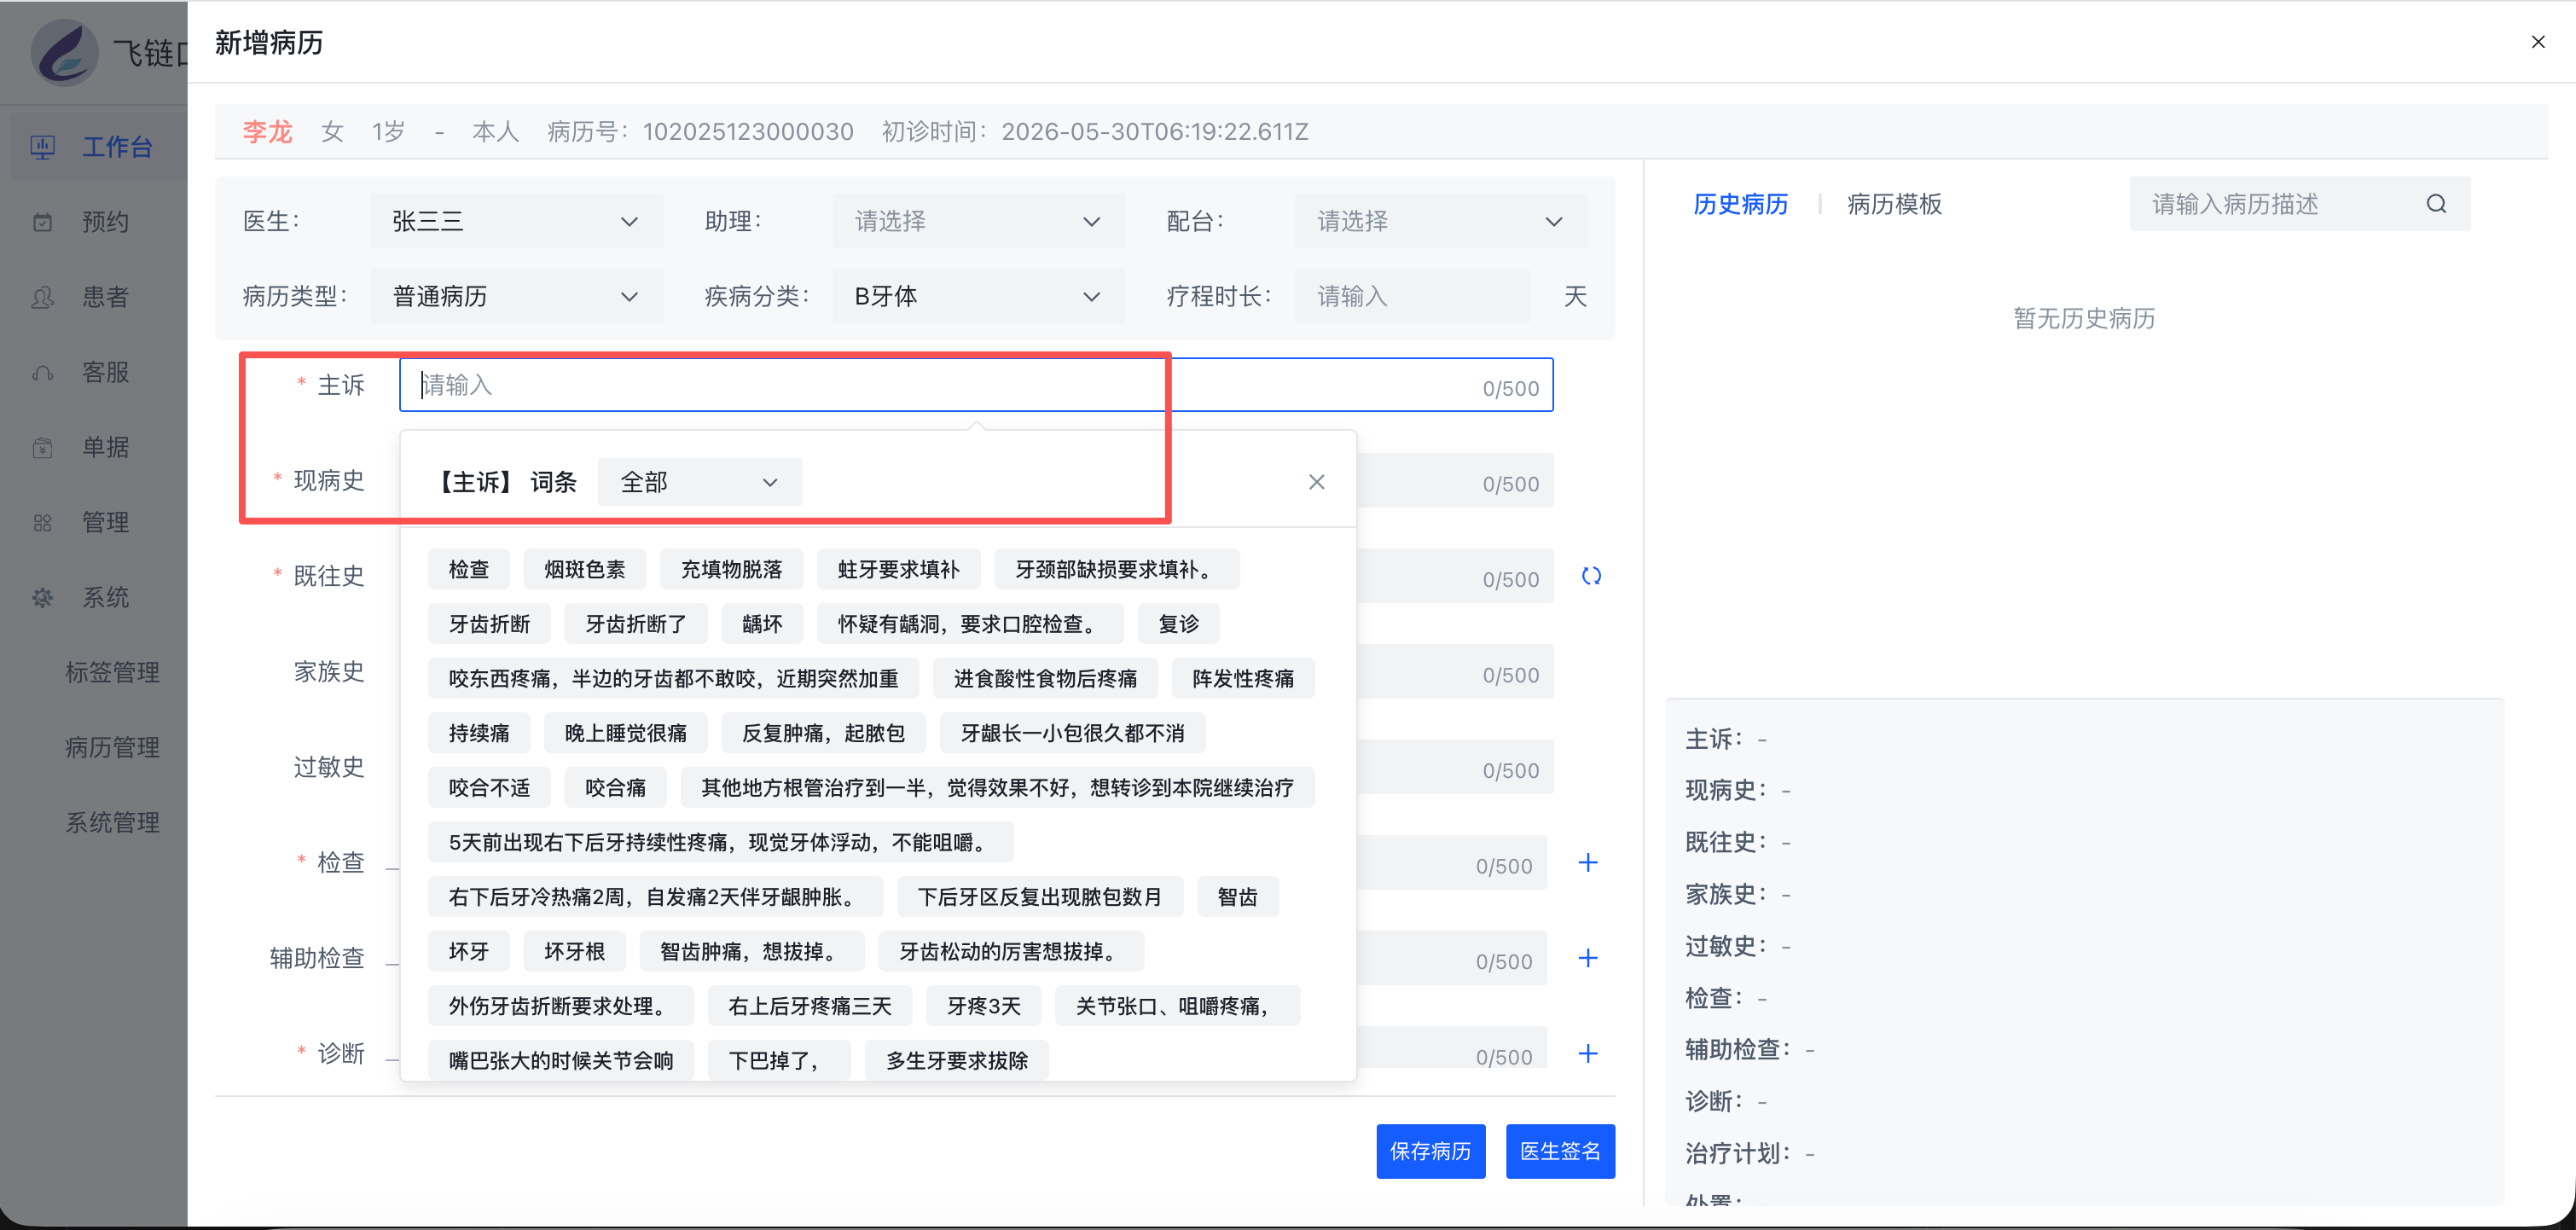Select the 晚上睡觉很痛 phrase tag

tap(626, 733)
